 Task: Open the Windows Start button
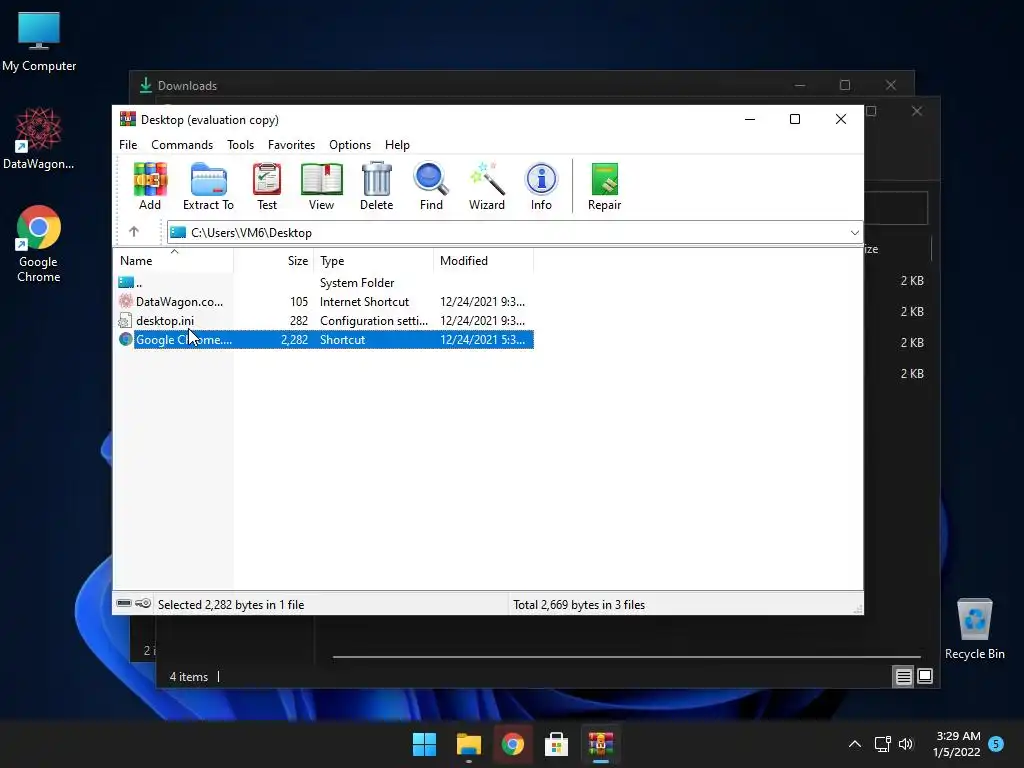pos(424,744)
